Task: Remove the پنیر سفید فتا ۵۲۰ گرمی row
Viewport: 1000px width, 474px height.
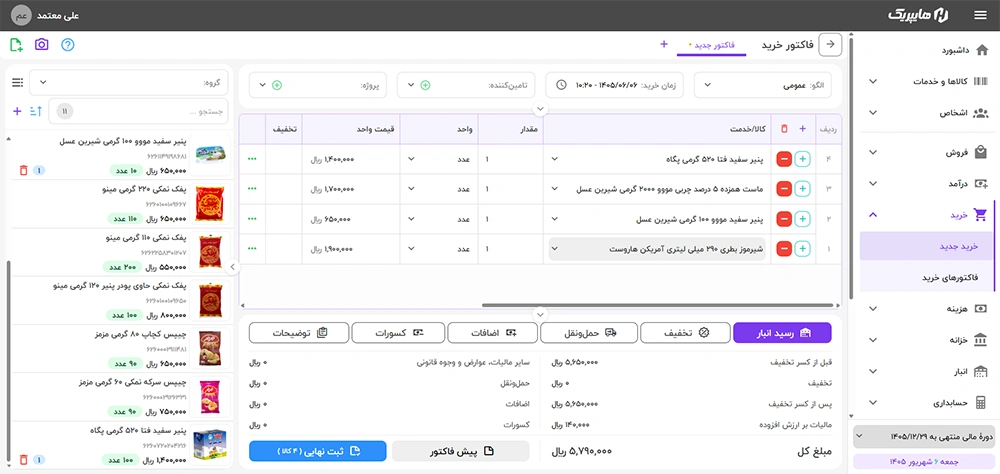Action: pos(784,158)
